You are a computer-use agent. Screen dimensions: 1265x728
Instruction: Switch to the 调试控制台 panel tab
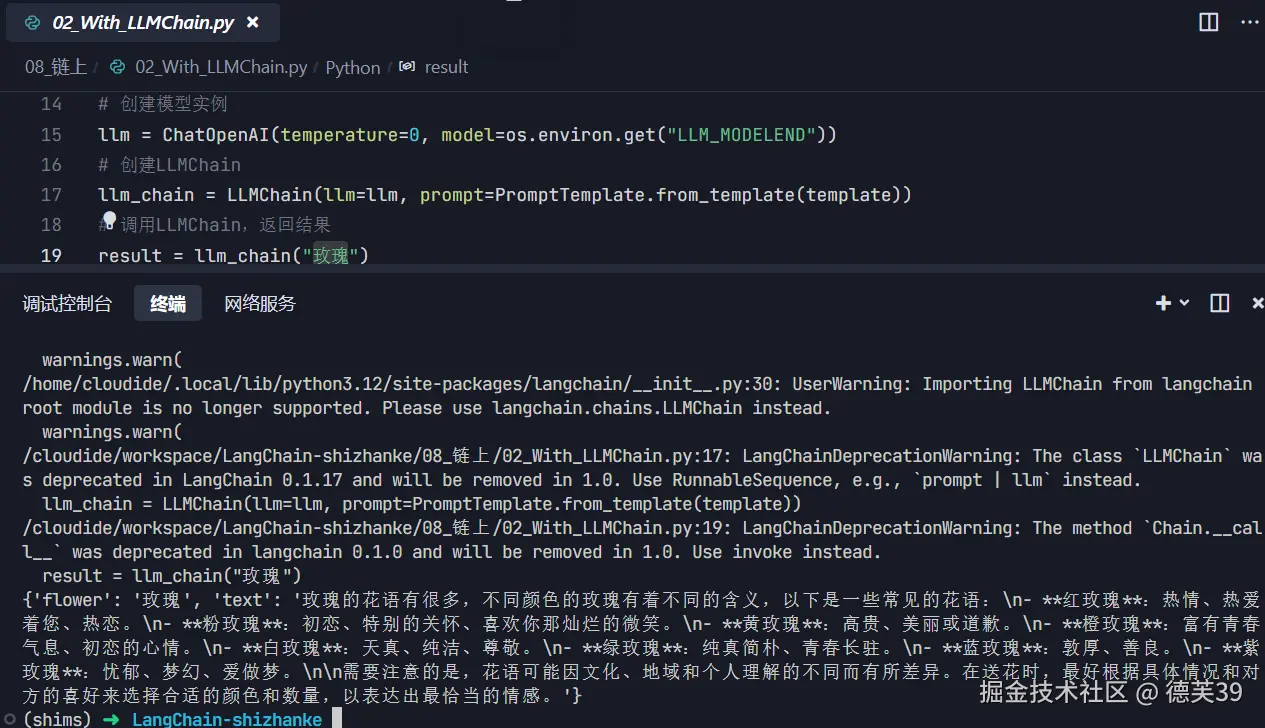pyautogui.click(x=67, y=304)
